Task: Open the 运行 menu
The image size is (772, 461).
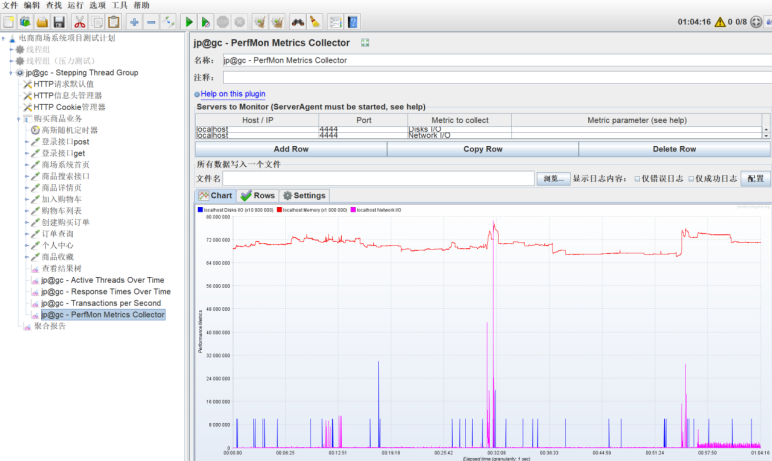Action: pos(75,5)
